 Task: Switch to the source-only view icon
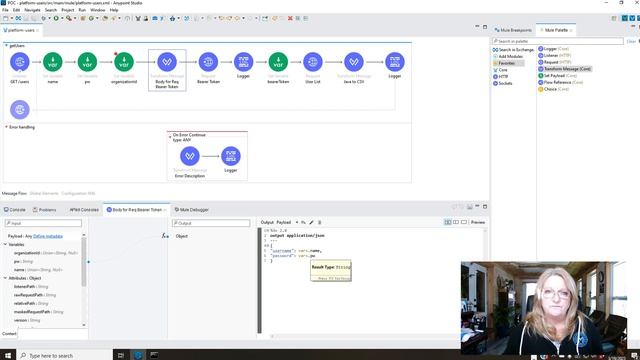tap(464, 222)
